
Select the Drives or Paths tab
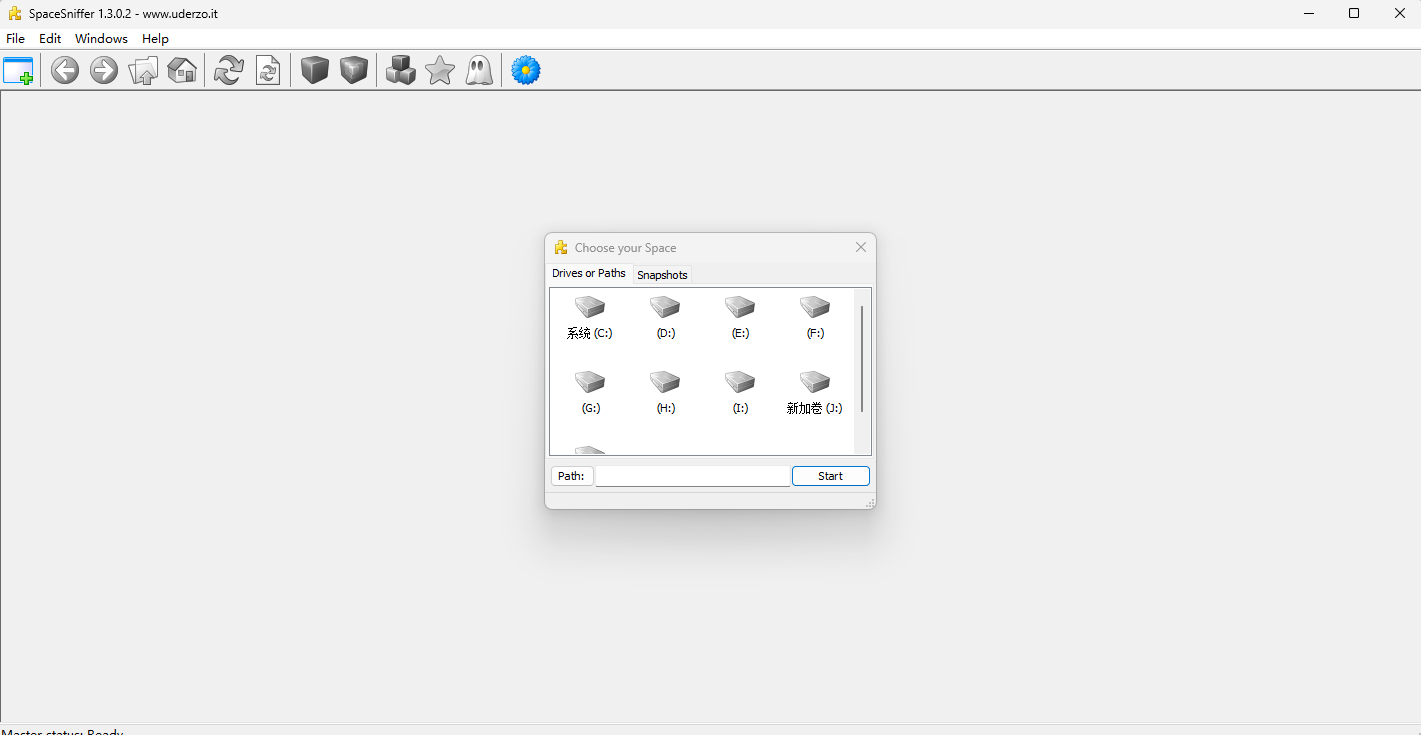tap(589, 274)
